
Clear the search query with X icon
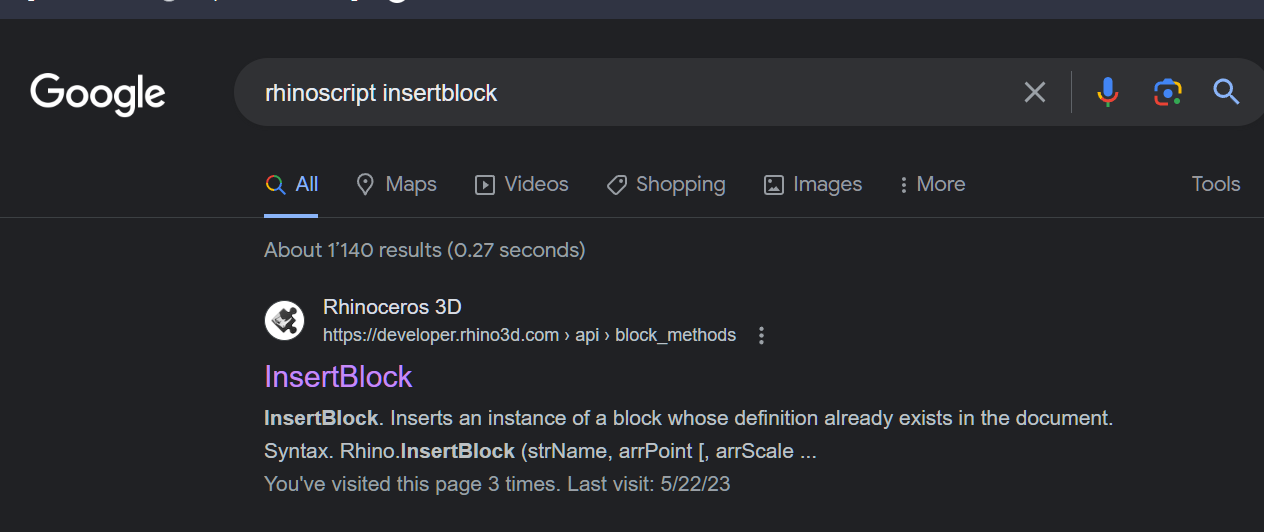coord(1035,93)
